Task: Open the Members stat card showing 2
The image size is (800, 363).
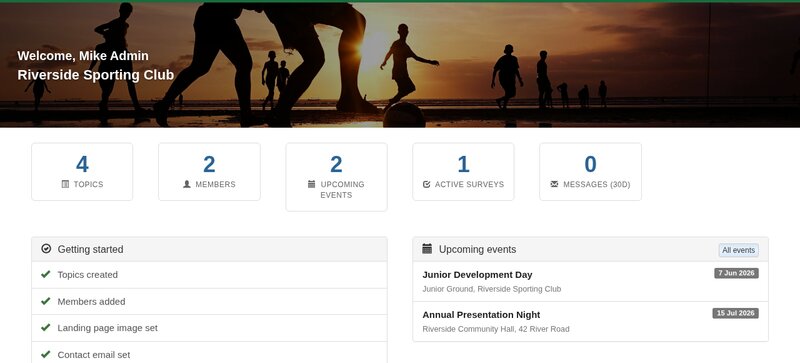Action: [209, 172]
